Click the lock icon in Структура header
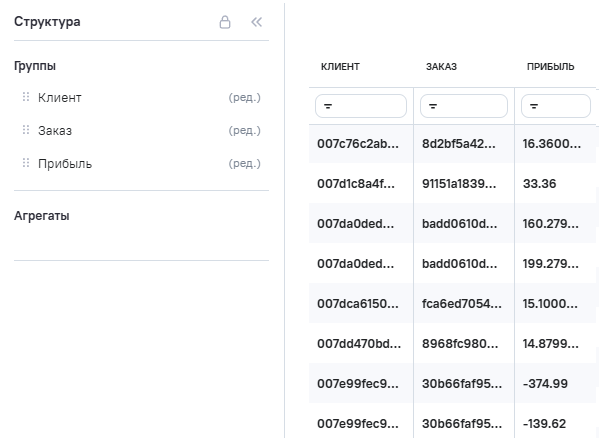Viewport: 599px width, 438px height. point(225,22)
